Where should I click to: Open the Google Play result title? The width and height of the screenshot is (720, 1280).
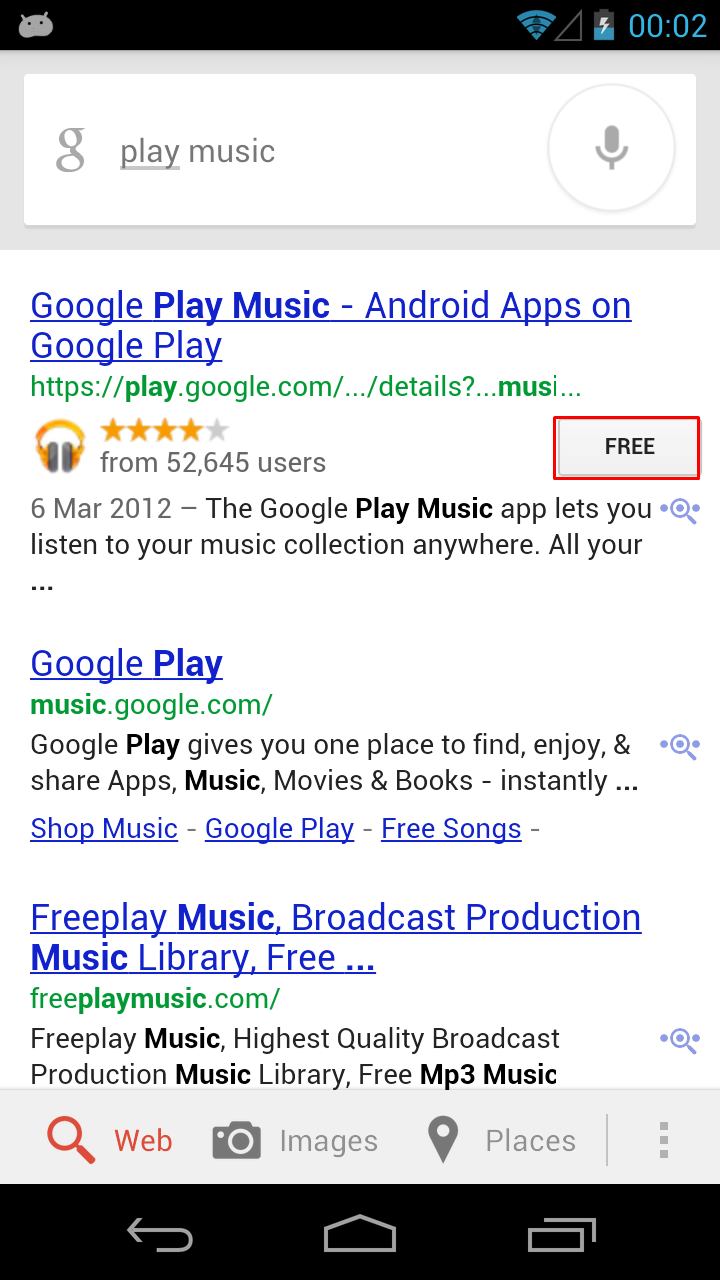(127, 664)
